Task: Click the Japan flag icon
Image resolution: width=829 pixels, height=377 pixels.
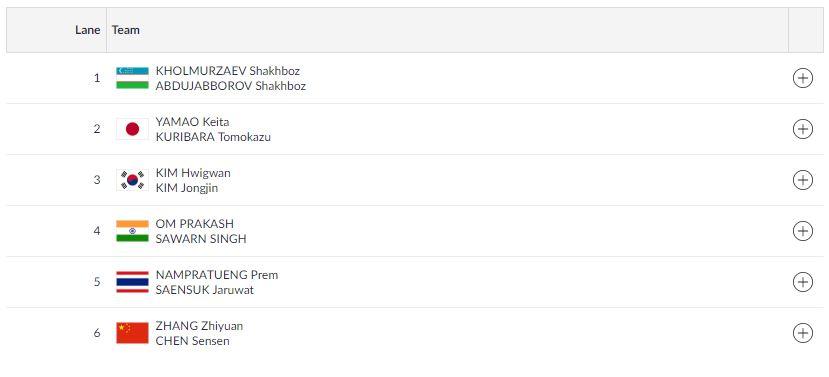Action: [132, 129]
